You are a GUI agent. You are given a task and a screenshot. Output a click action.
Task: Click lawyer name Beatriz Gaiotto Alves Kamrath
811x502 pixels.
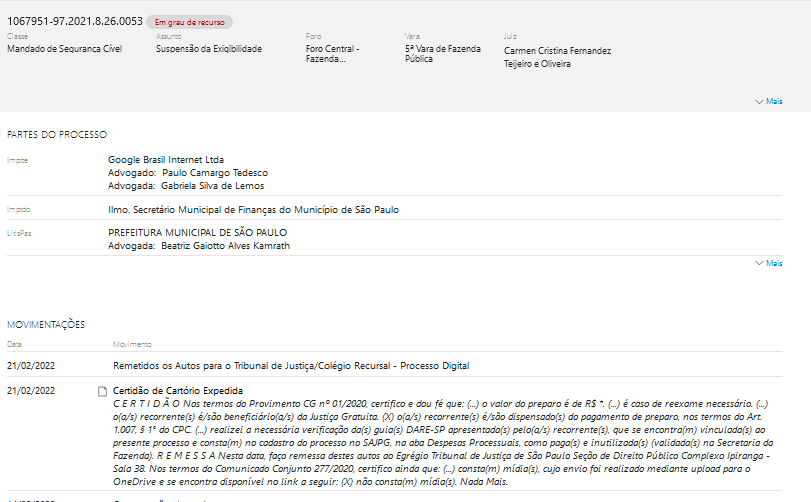[225, 246]
